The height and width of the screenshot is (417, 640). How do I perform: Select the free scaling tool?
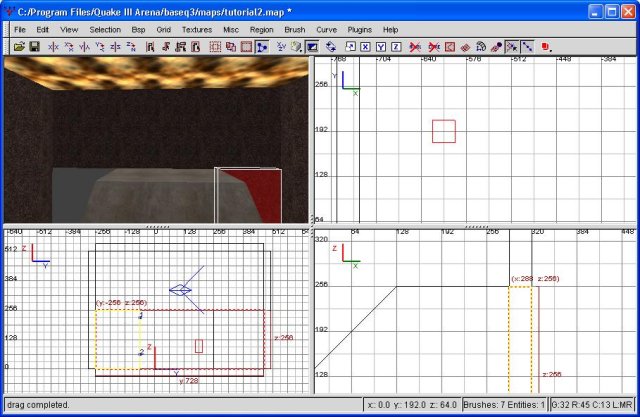(350, 47)
